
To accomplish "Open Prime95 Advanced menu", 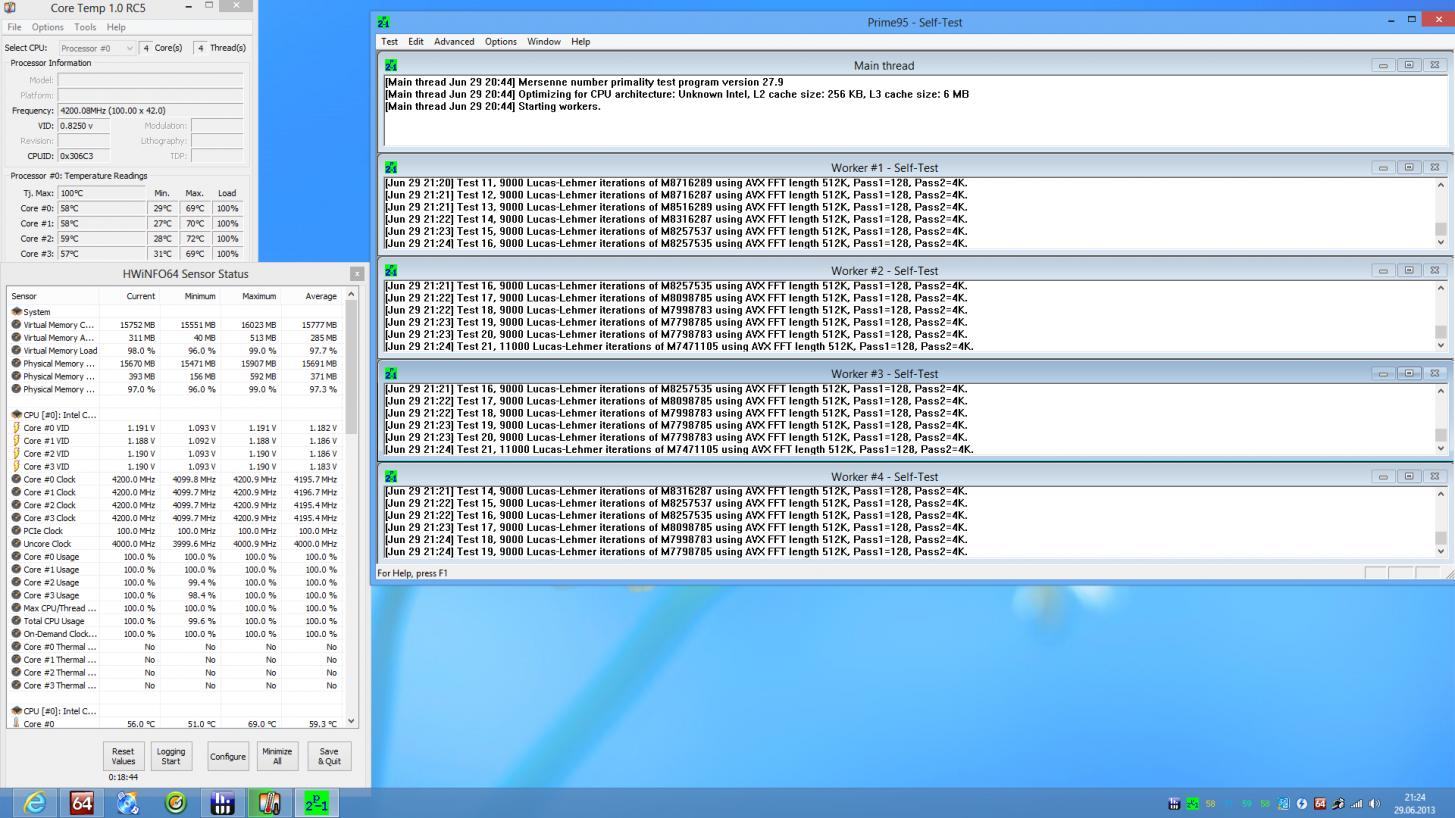I will [454, 42].
